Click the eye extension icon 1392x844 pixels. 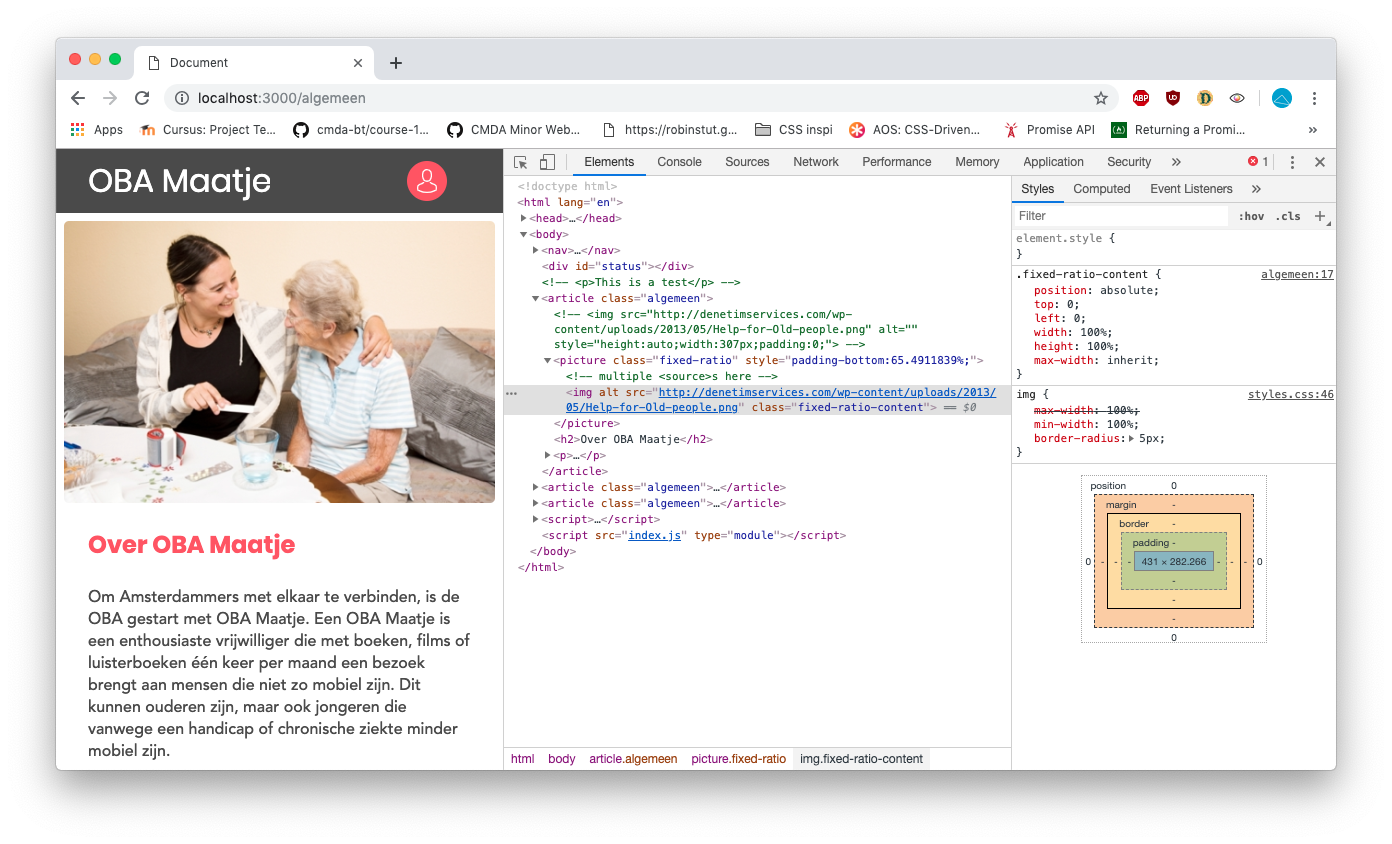1237,98
